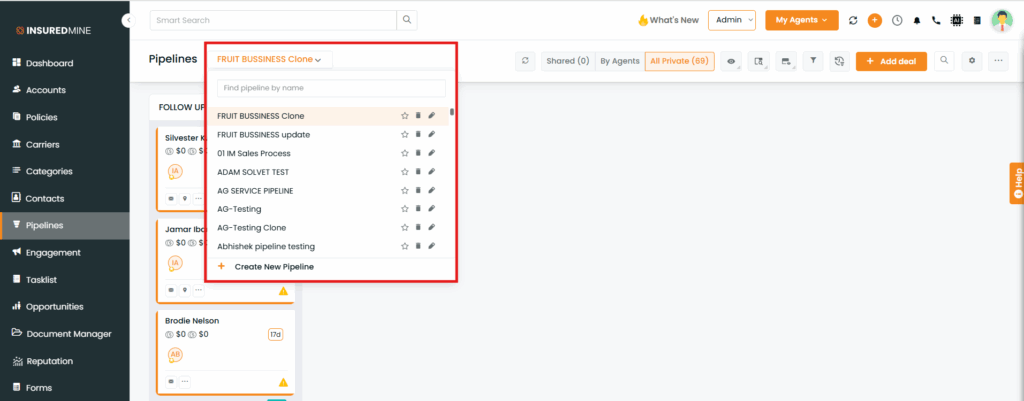Open the AI chip icon in header
This screenshot has width=1024, height=401.
957,20
